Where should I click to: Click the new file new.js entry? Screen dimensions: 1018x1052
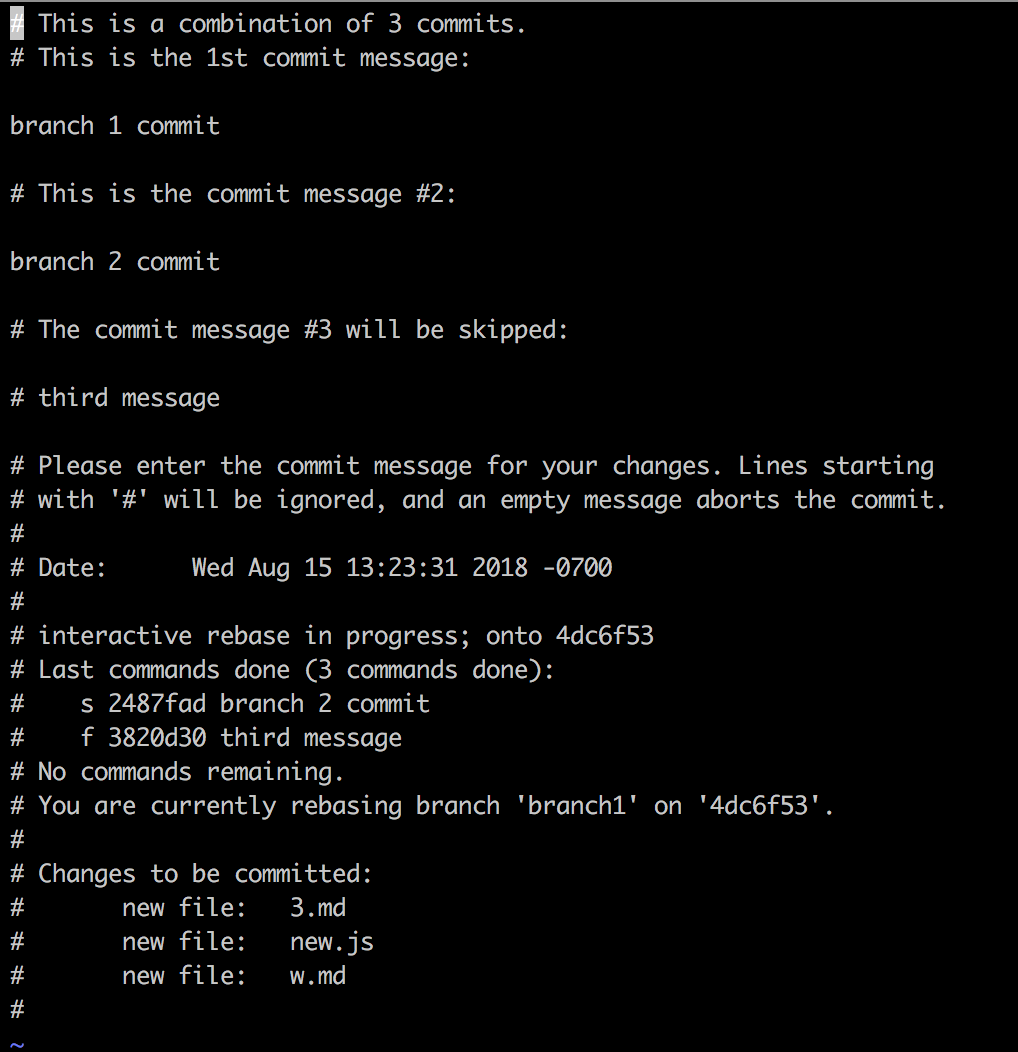tap(248, 942)
